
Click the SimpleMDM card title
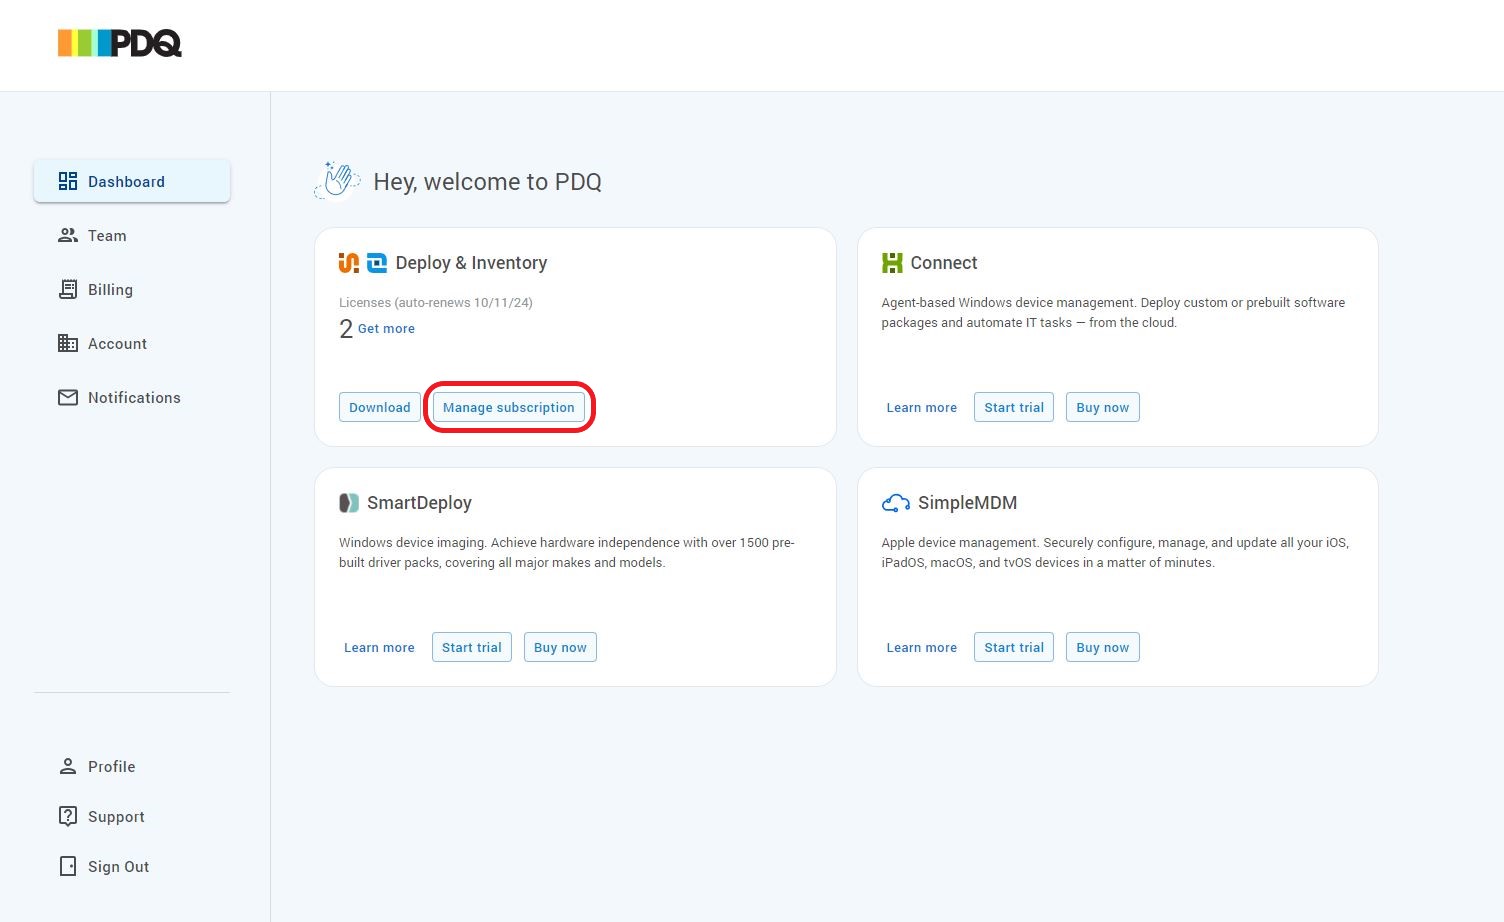pos(968,503)
